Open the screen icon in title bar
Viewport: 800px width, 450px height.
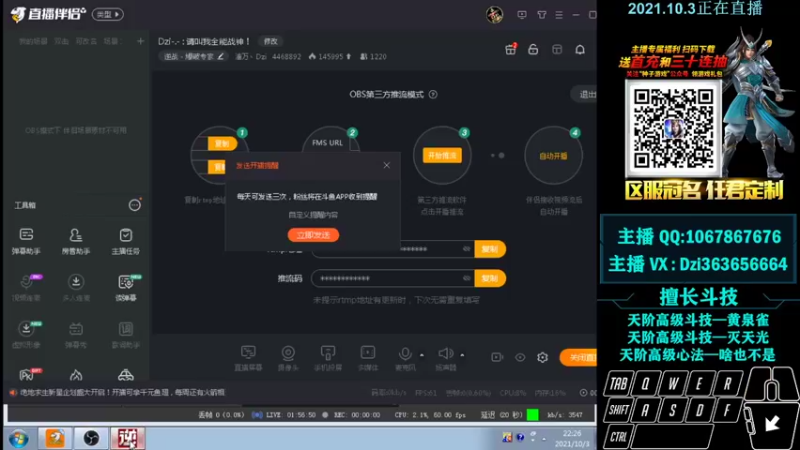[521, 15]
